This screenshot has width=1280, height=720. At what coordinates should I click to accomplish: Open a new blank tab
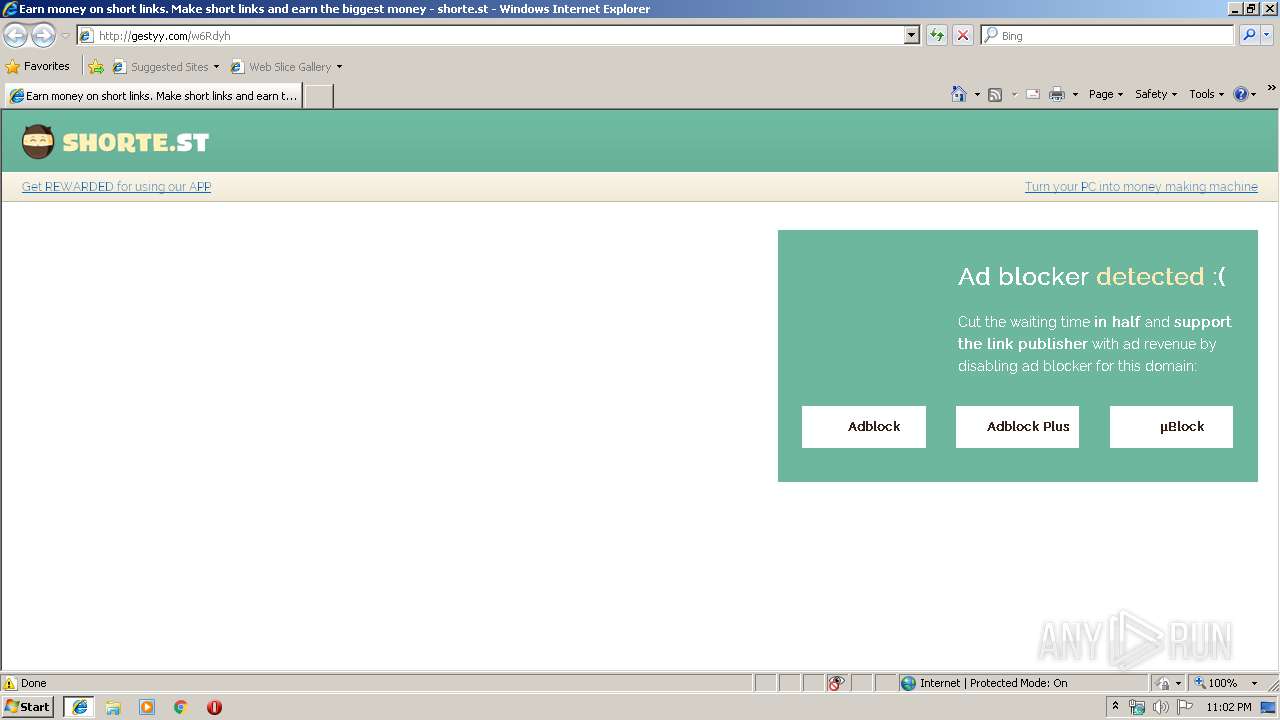(318, 96)
